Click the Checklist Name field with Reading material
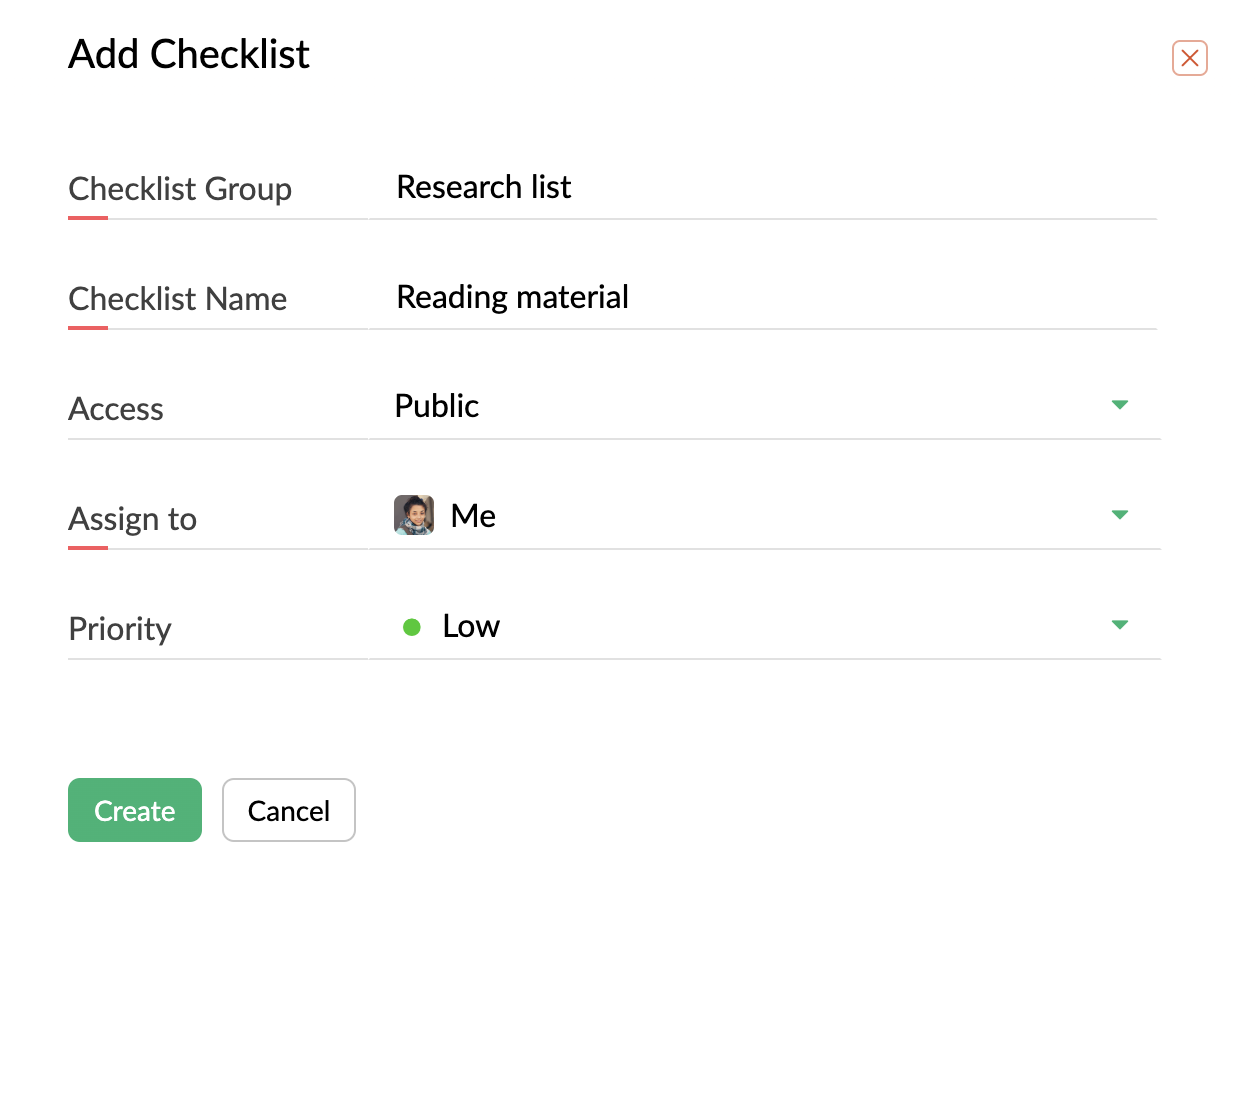This screenshot has width=1258, height=1096. pyautogui.click(x=762, y=298)
